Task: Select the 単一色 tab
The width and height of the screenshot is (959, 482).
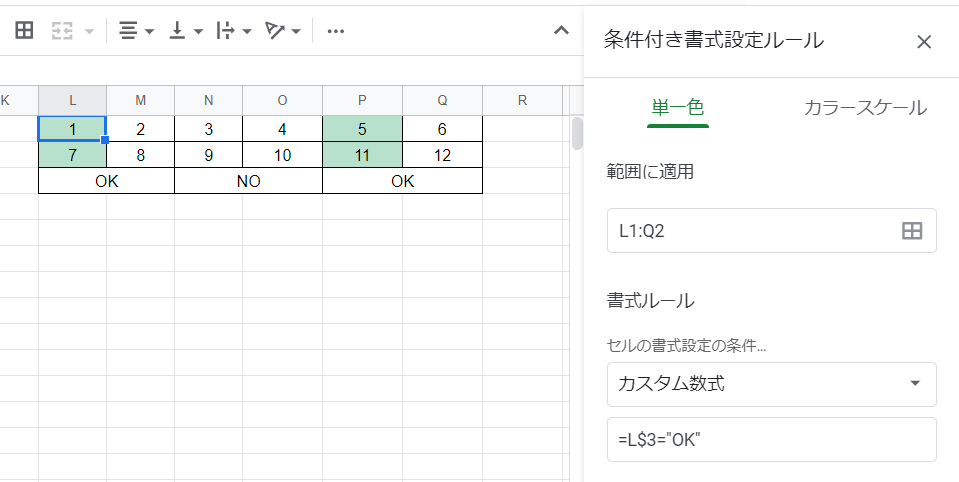Action: point(678,108)
